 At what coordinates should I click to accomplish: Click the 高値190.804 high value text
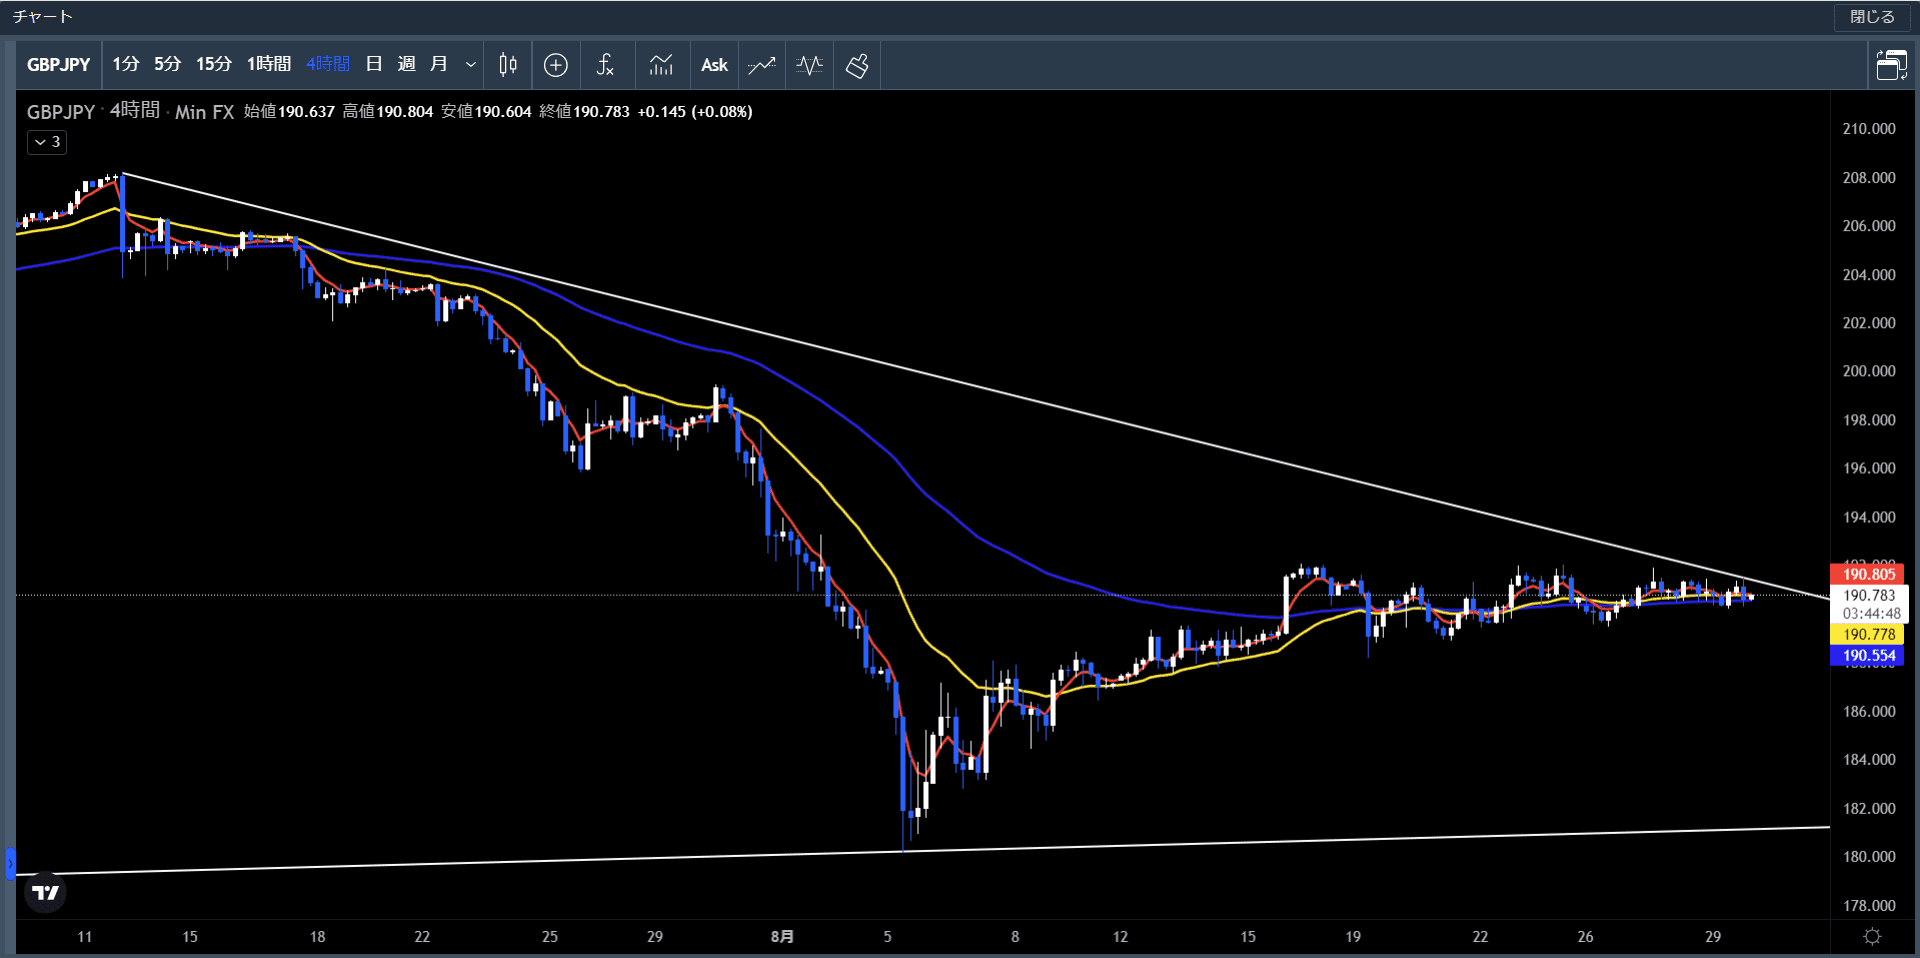388,112
